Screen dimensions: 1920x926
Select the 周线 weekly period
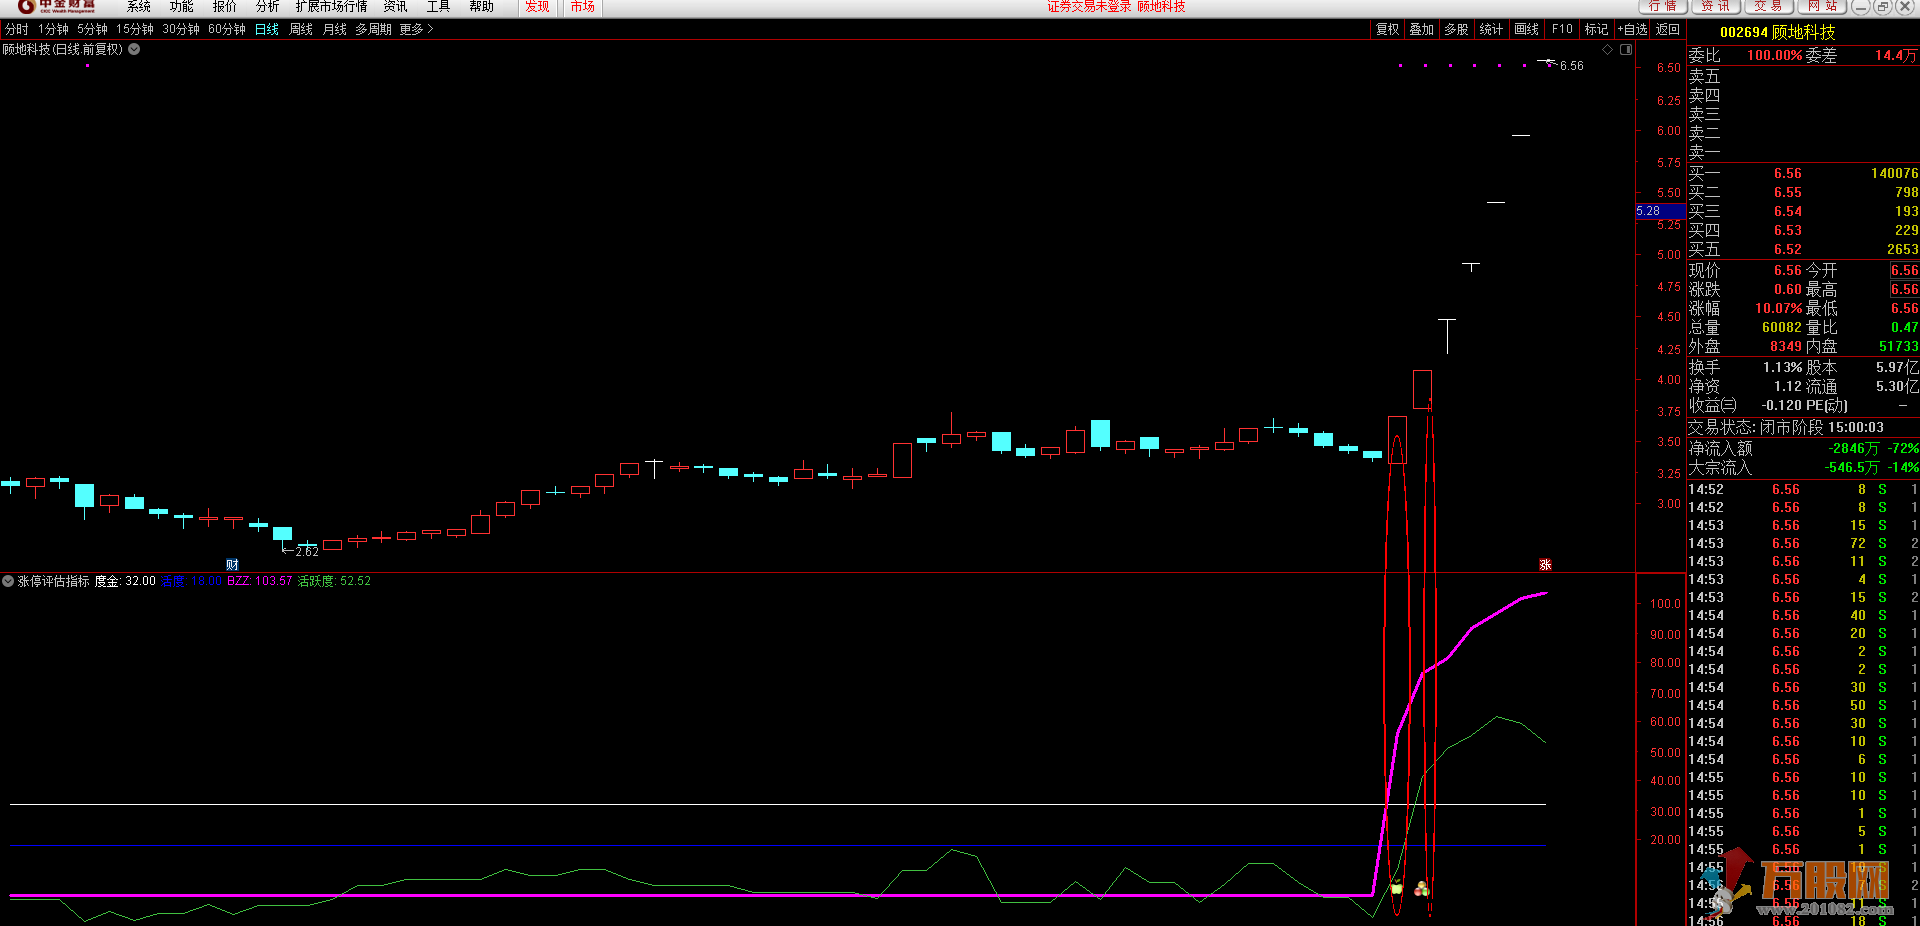pyautogui.click(x=301, y=30)
